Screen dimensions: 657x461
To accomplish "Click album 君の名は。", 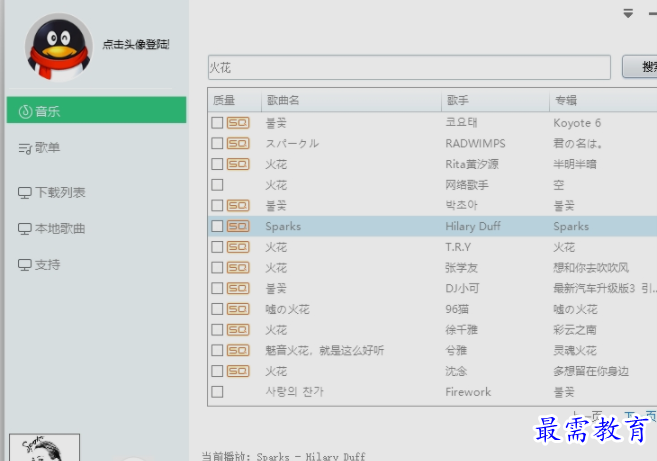I will 577,143.
